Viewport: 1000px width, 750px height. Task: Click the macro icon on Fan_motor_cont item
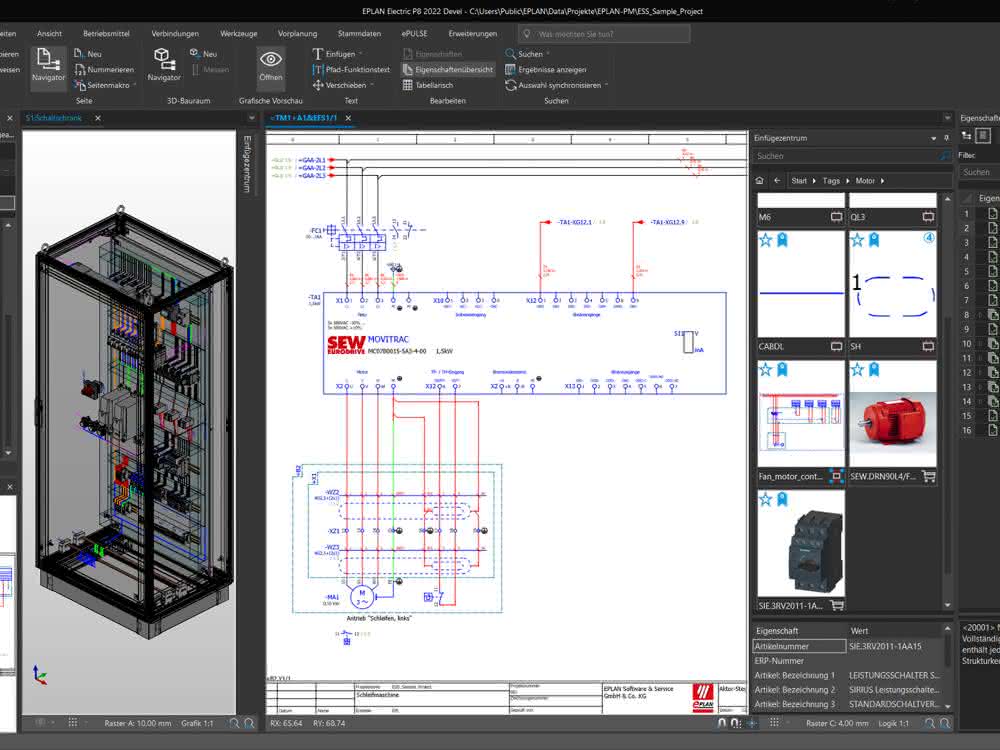[x=836, y=476]
